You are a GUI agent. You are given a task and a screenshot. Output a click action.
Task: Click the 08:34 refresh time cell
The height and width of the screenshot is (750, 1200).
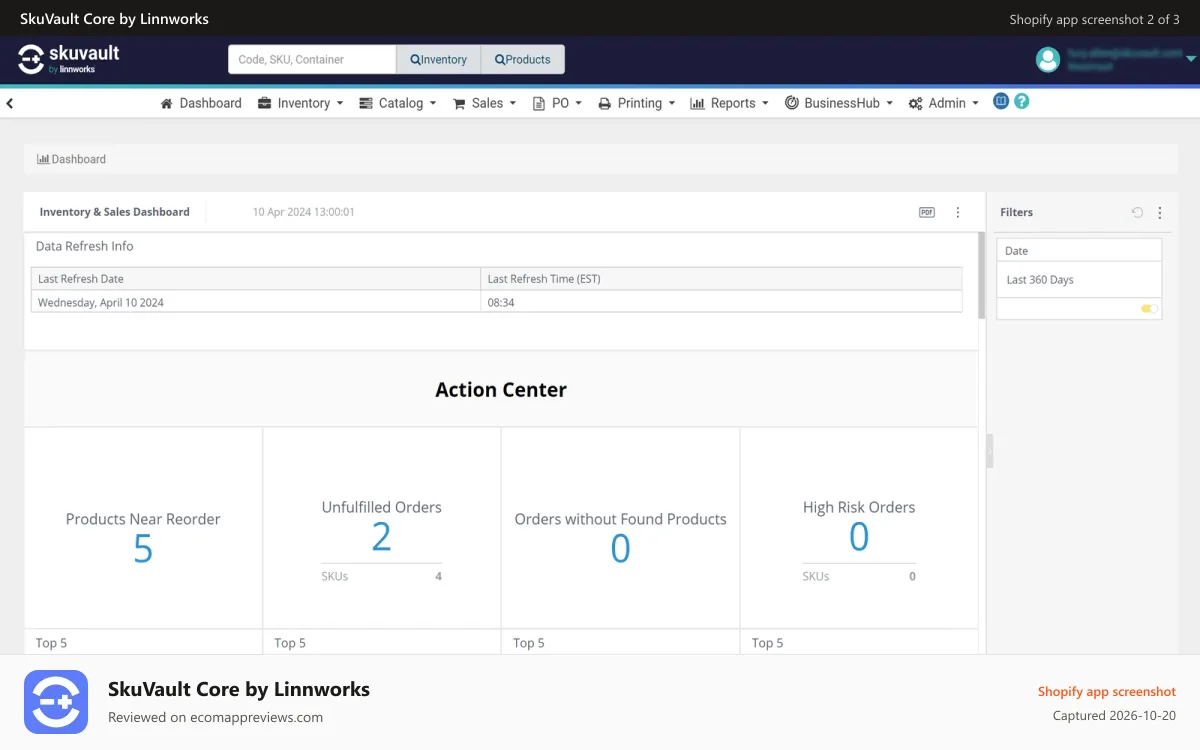(x=722, y=302)
